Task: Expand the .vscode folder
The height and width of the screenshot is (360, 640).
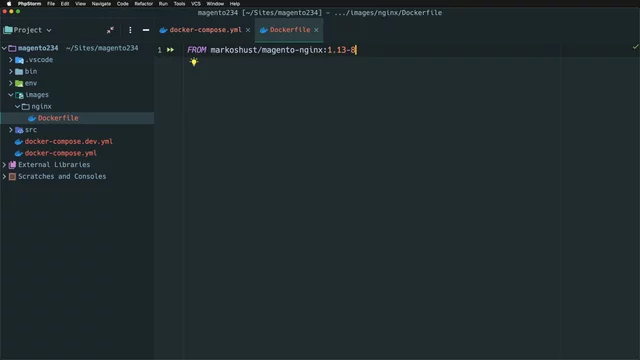Action: [x=11, y=60]
